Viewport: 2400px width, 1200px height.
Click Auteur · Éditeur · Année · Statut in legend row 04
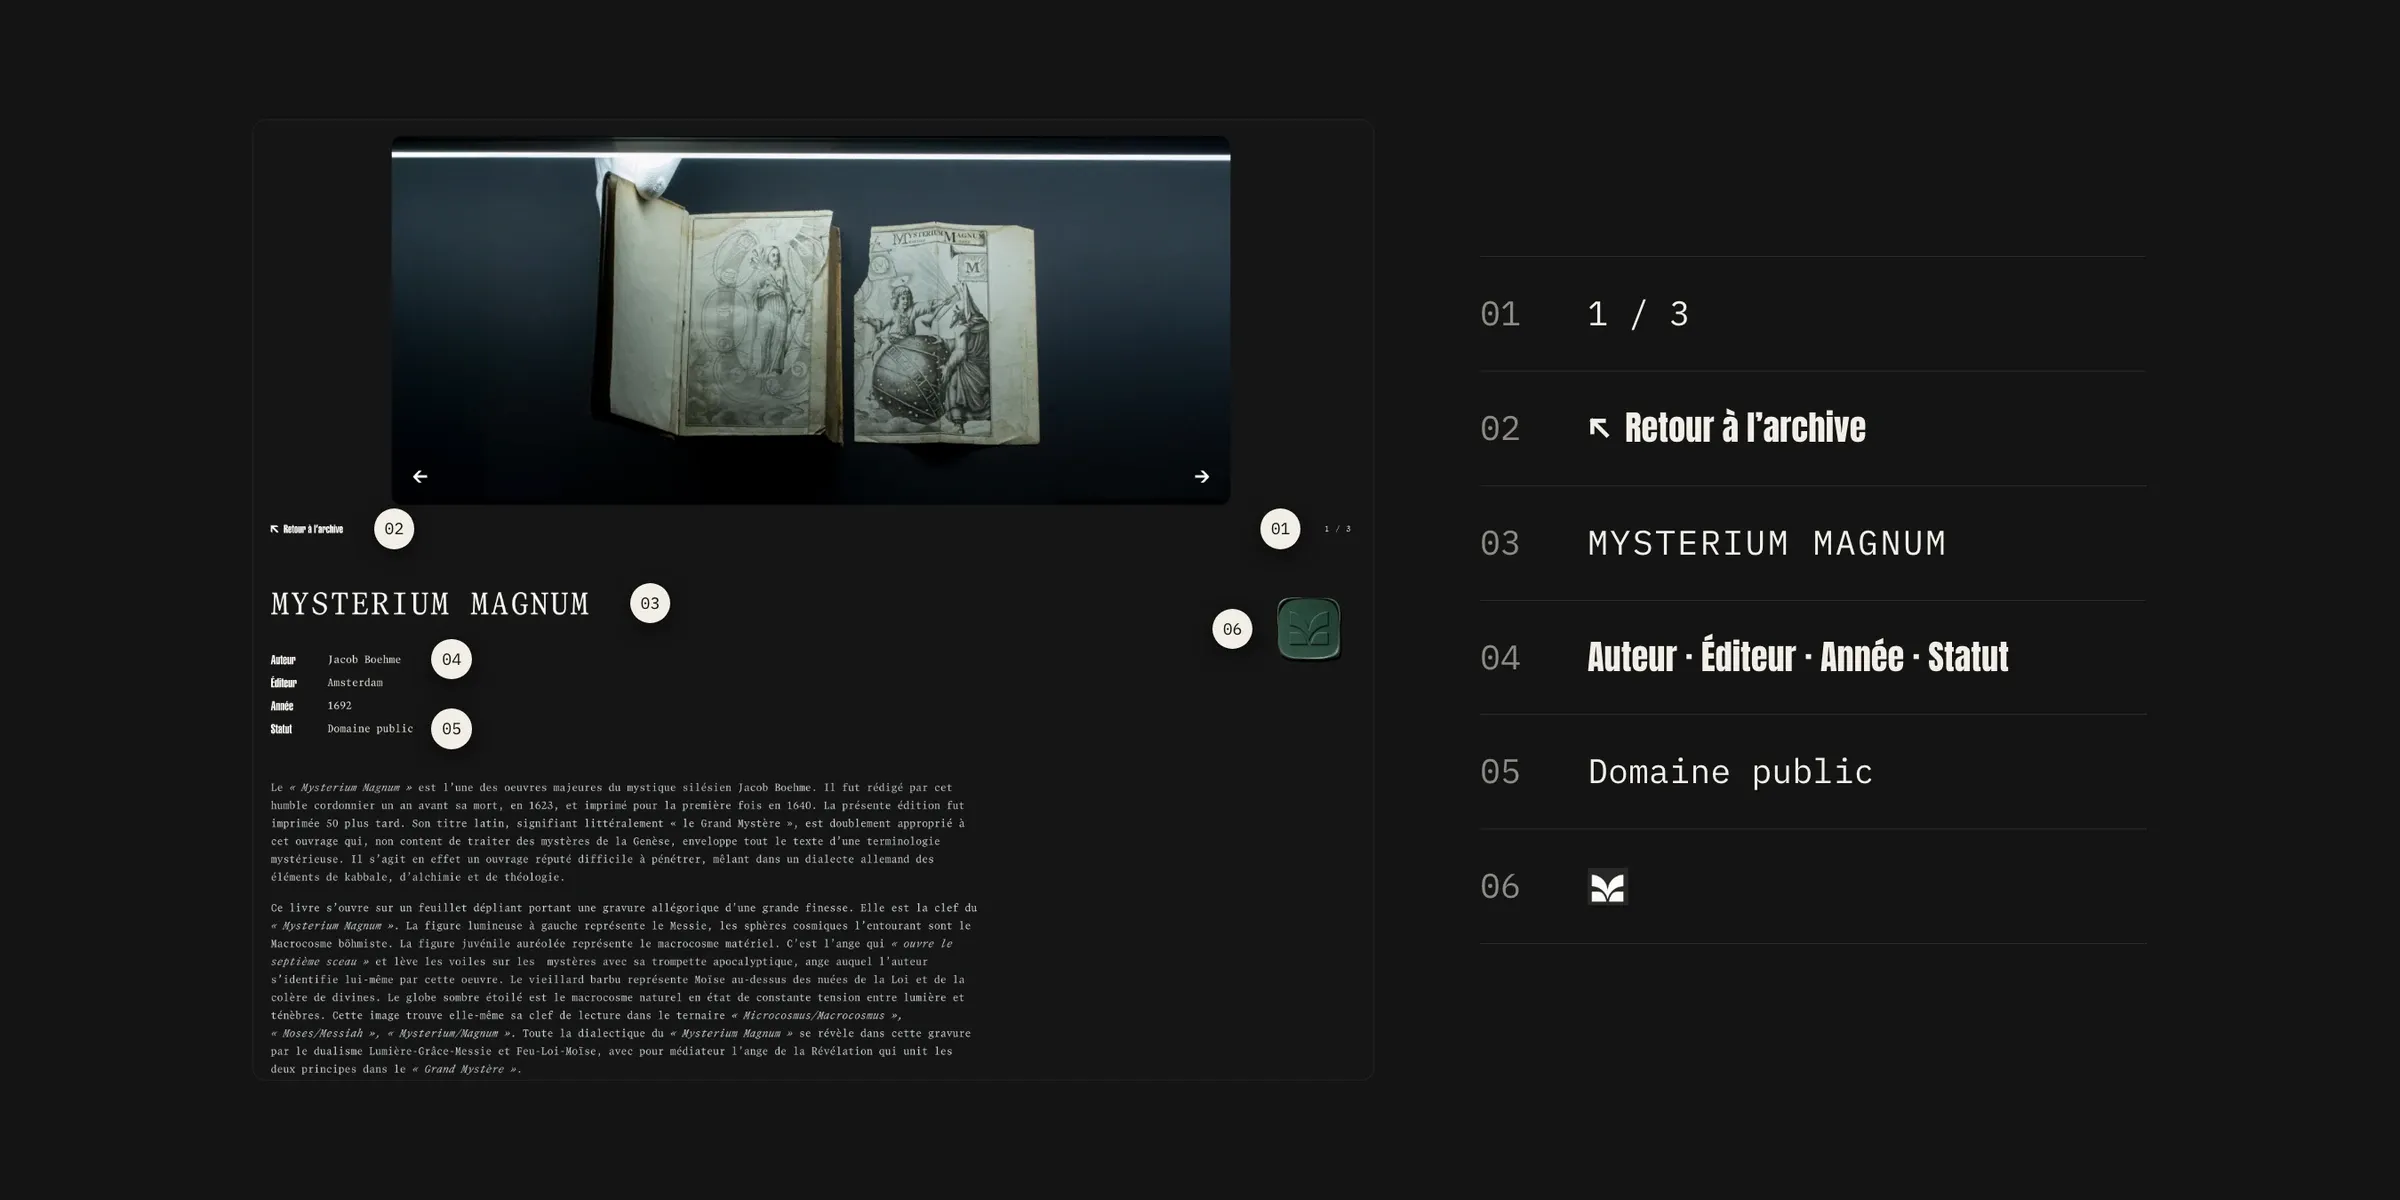tap(1798, 657)
